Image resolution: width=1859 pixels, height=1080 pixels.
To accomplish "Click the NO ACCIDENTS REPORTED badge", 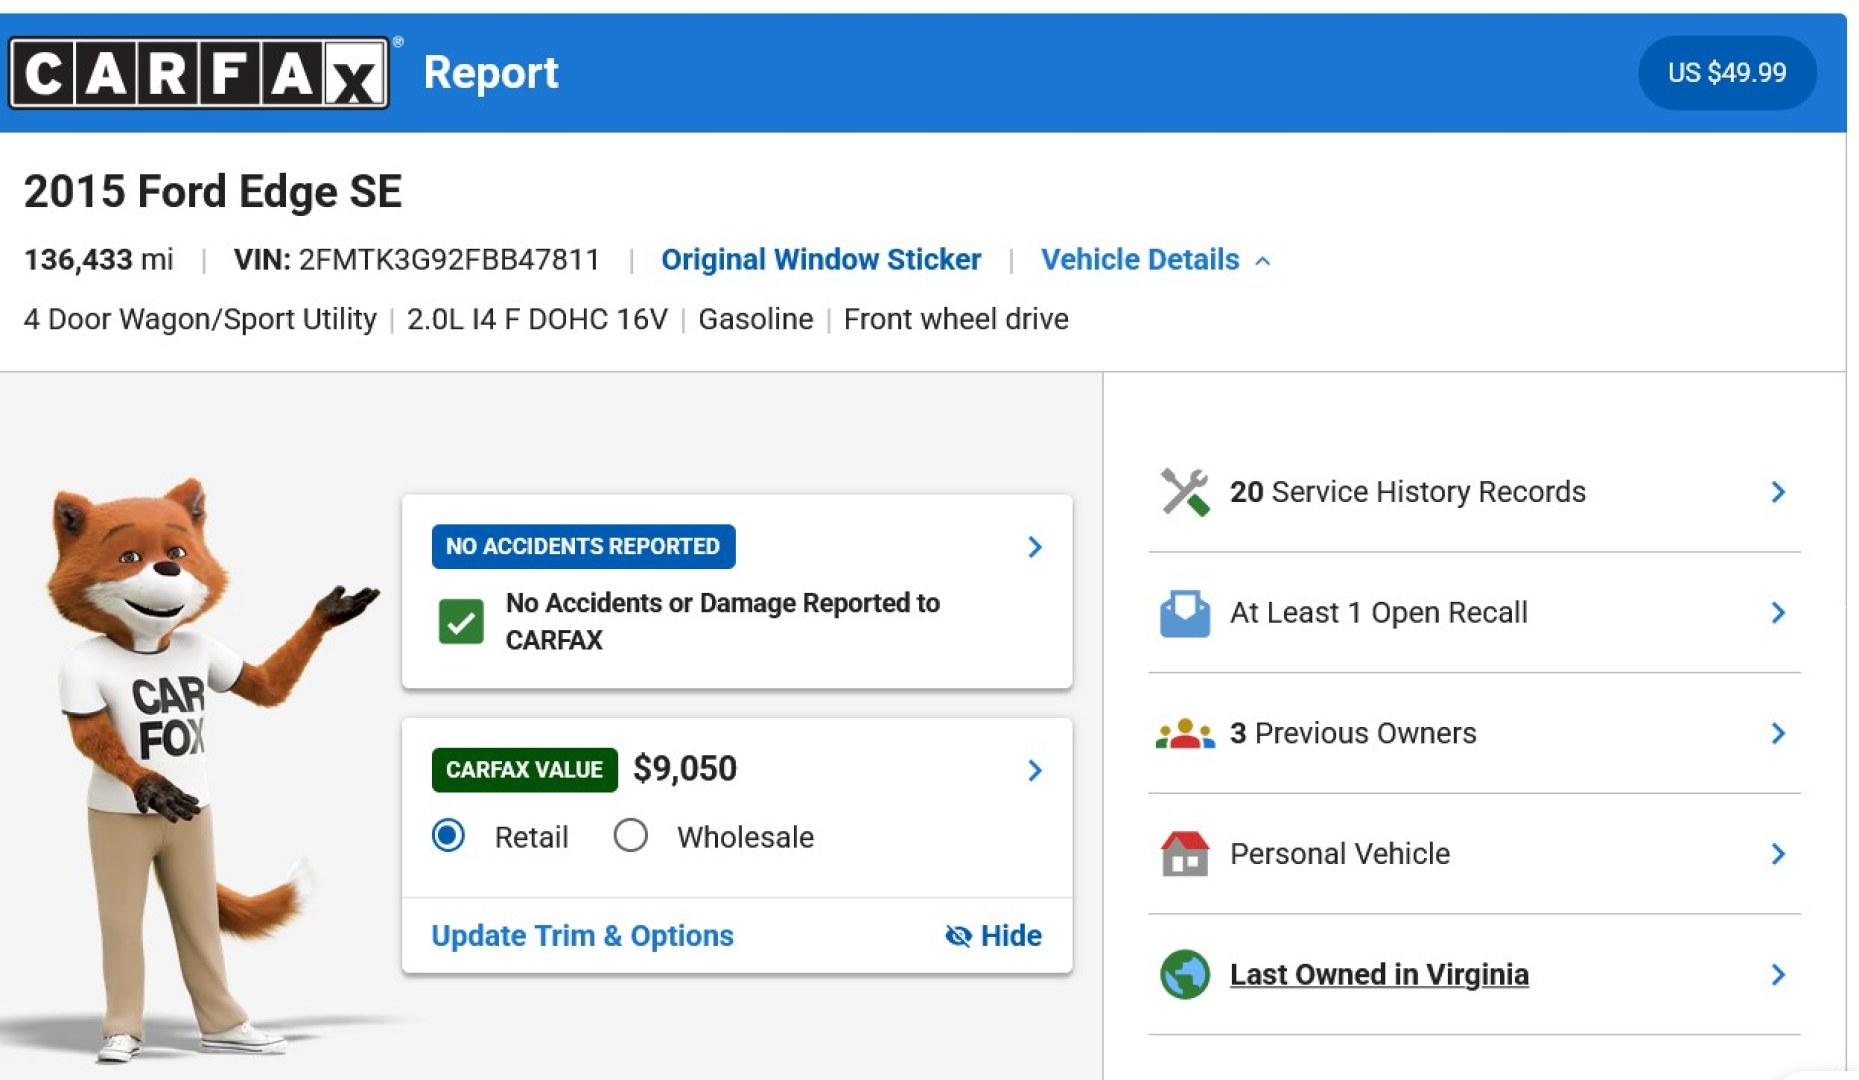I will [x=583, y=547].
